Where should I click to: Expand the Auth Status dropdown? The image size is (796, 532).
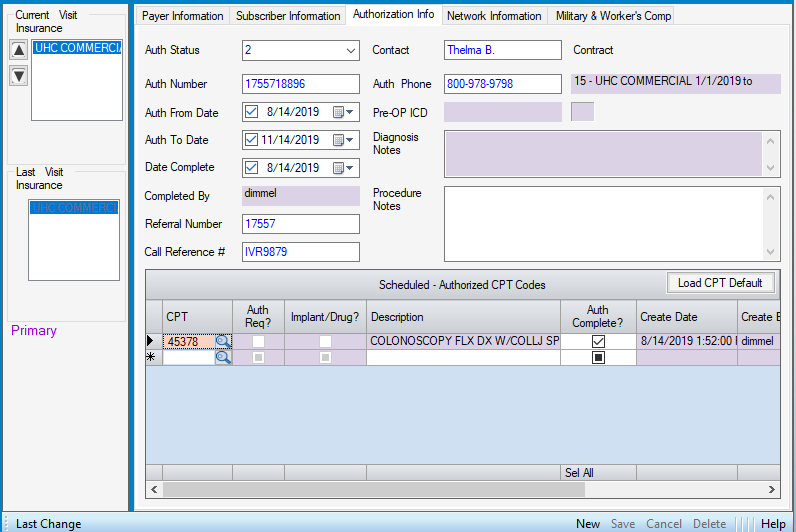click(350, 51)
